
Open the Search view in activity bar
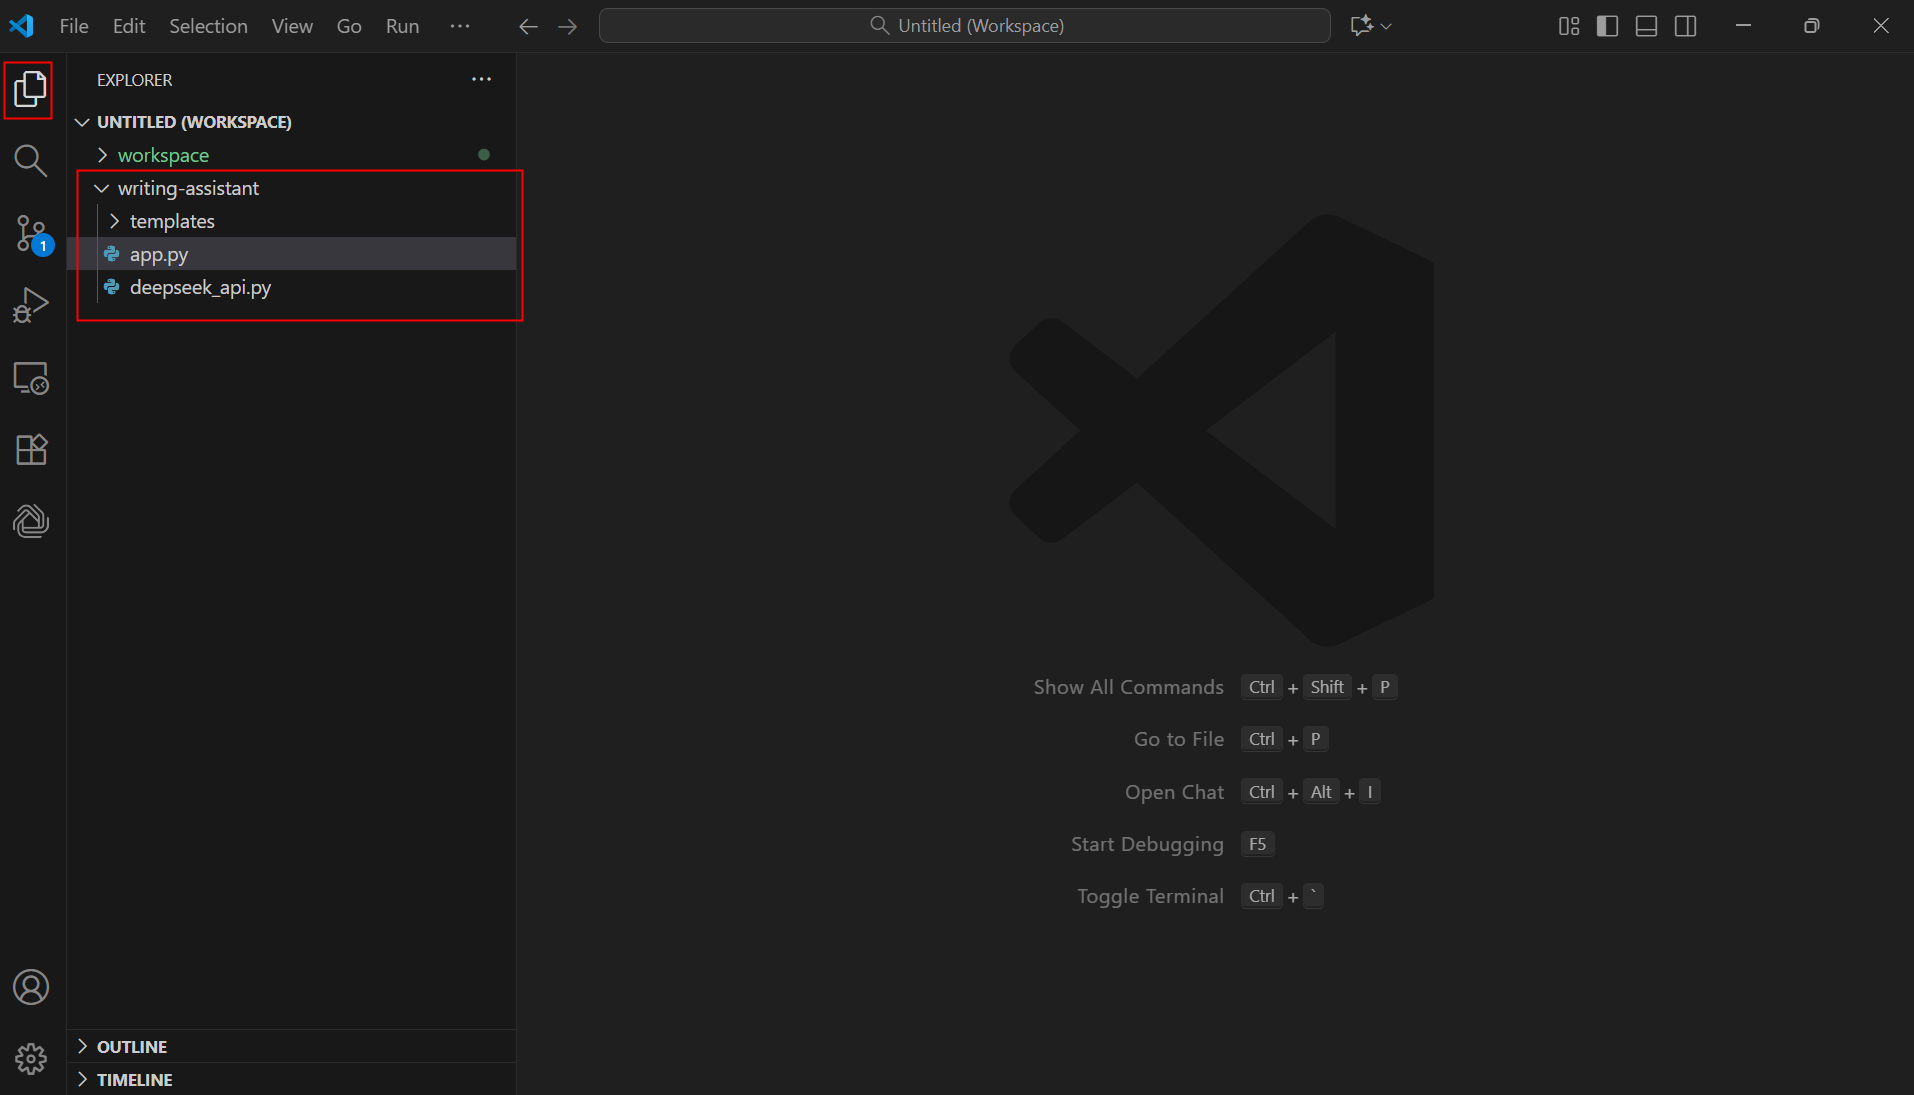(x=30, y=160)
